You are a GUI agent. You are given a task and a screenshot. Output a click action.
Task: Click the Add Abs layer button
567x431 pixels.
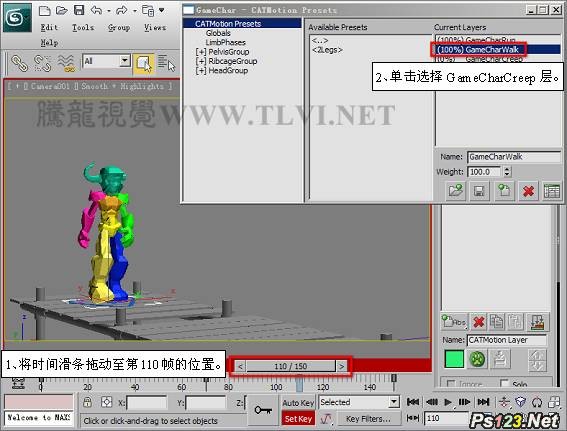pos(454,321)
